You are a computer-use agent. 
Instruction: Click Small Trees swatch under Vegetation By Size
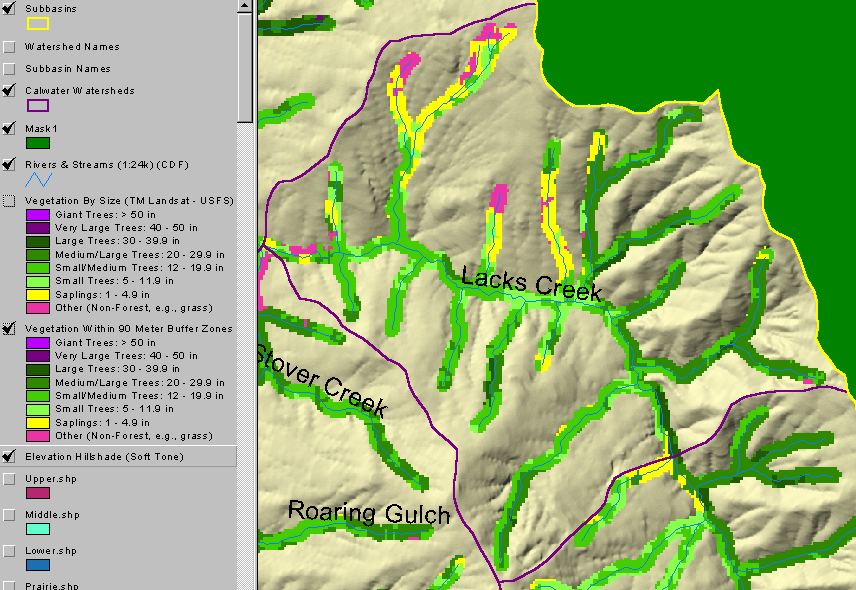coord(38,281)
